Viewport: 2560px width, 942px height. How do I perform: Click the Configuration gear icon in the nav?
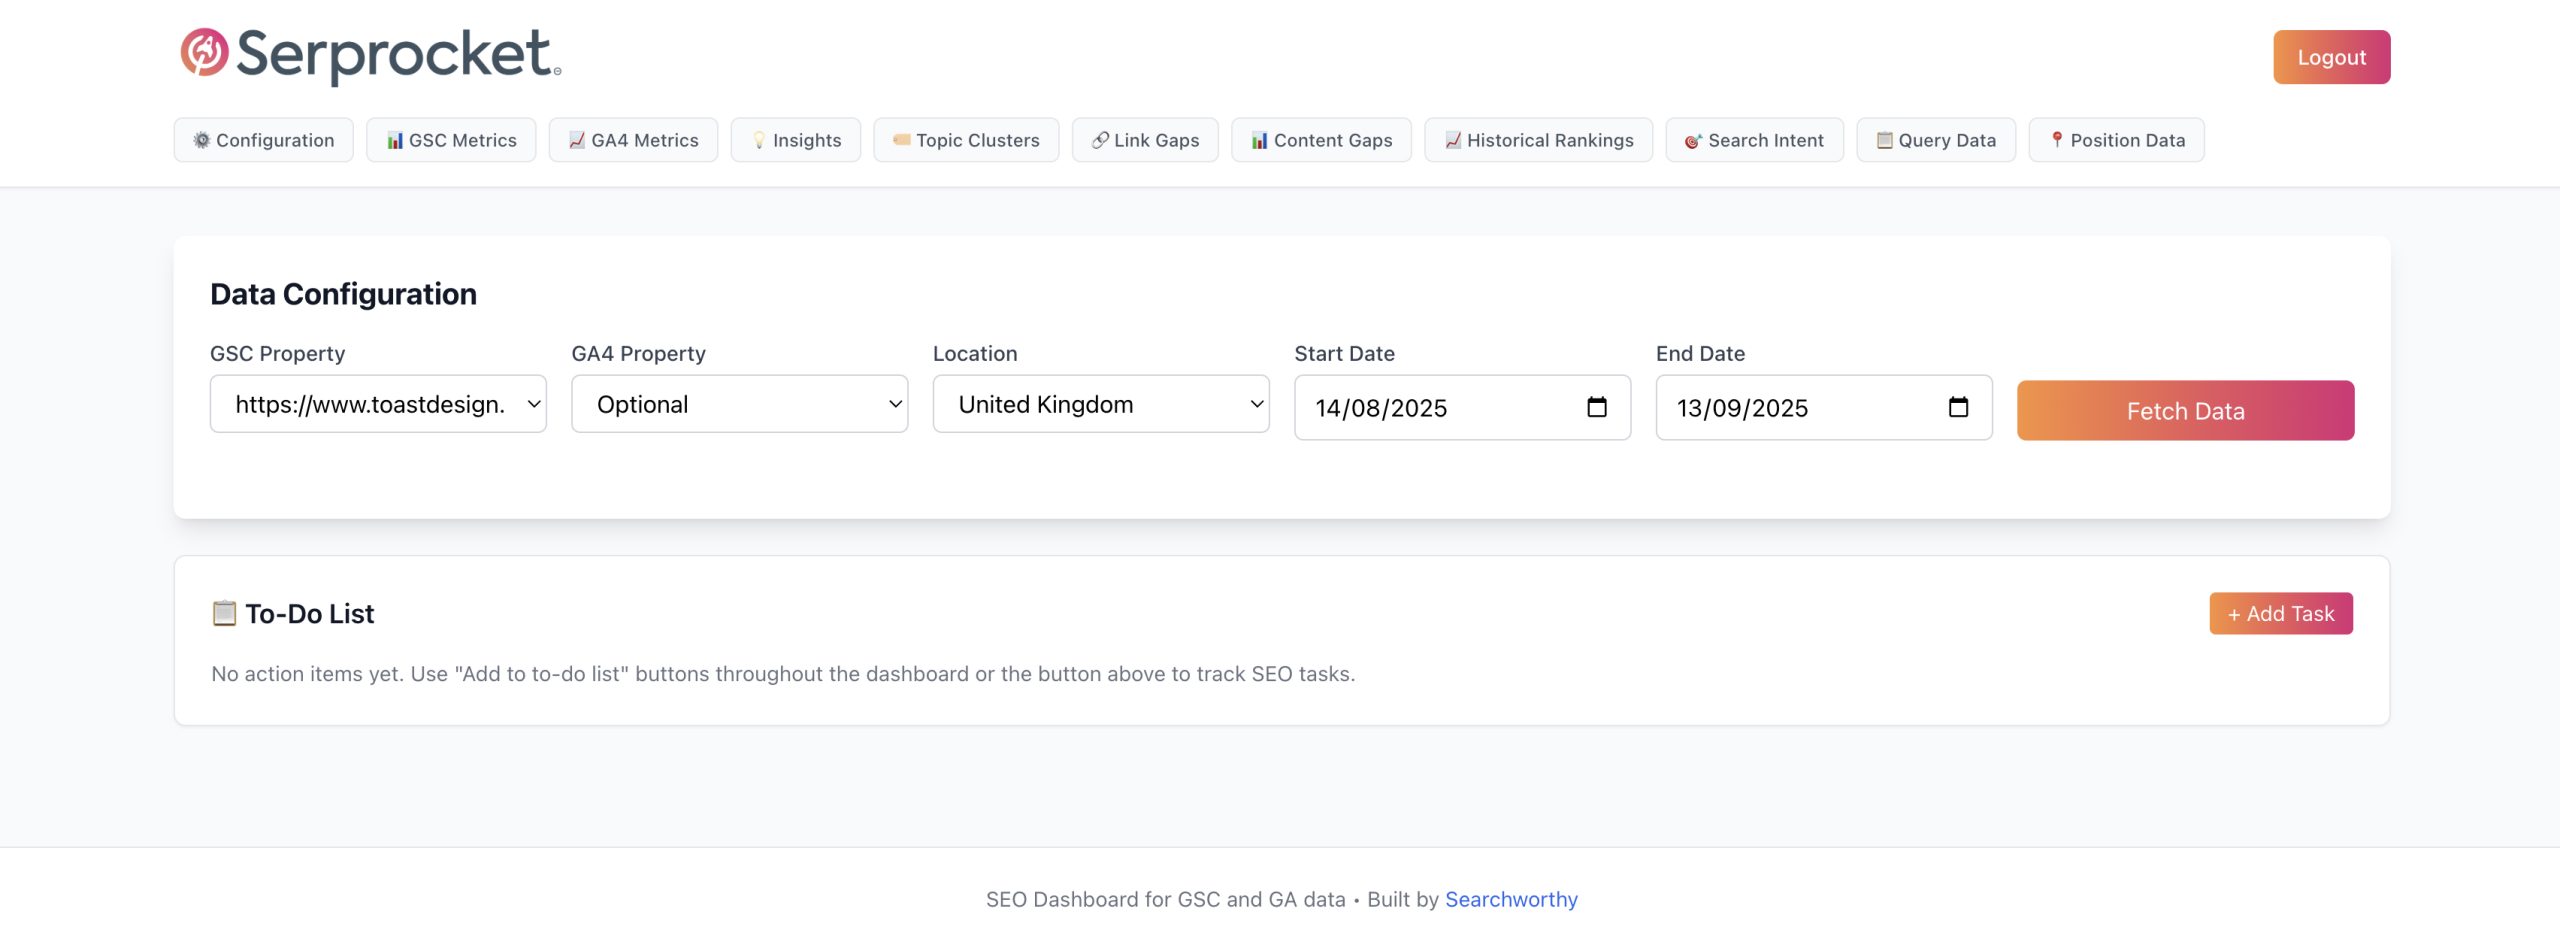click(201, 140)
